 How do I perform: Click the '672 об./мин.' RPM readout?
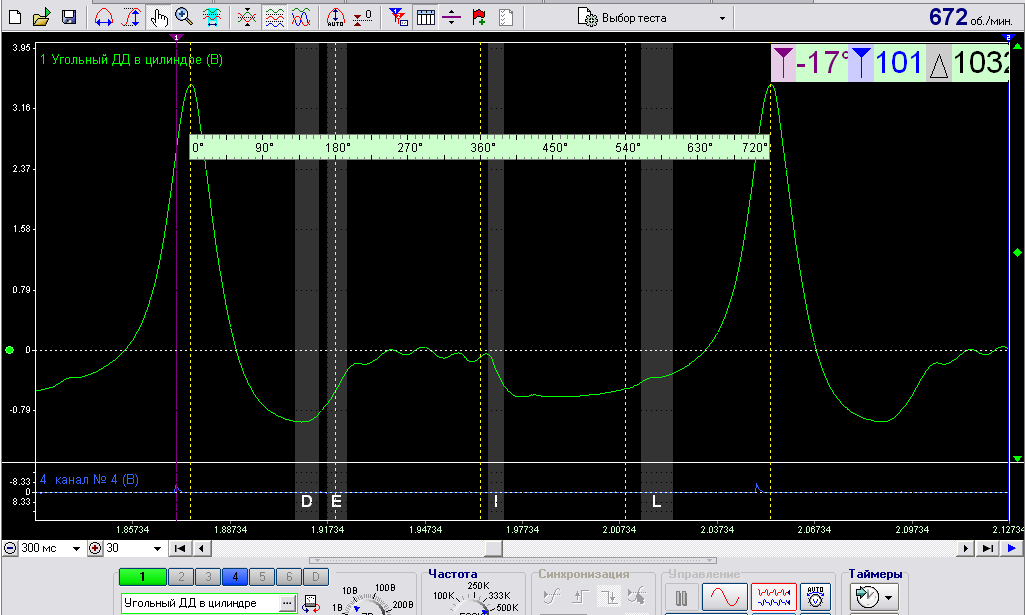pyautogui.click(x=970, y=18)
